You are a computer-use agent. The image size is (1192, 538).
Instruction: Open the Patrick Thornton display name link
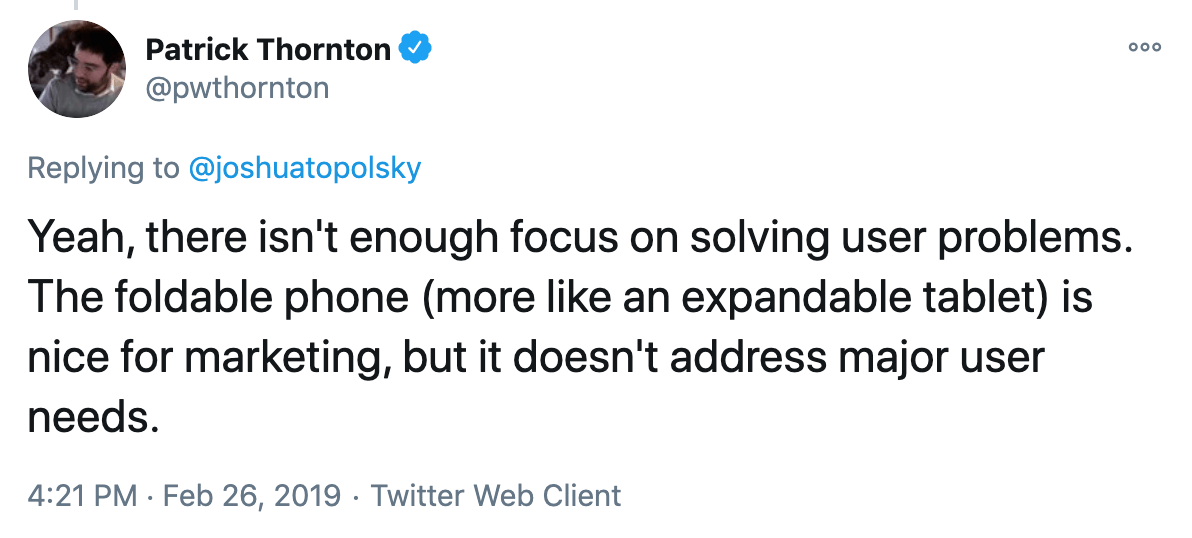pyautogui.click(x=268, y=48)
